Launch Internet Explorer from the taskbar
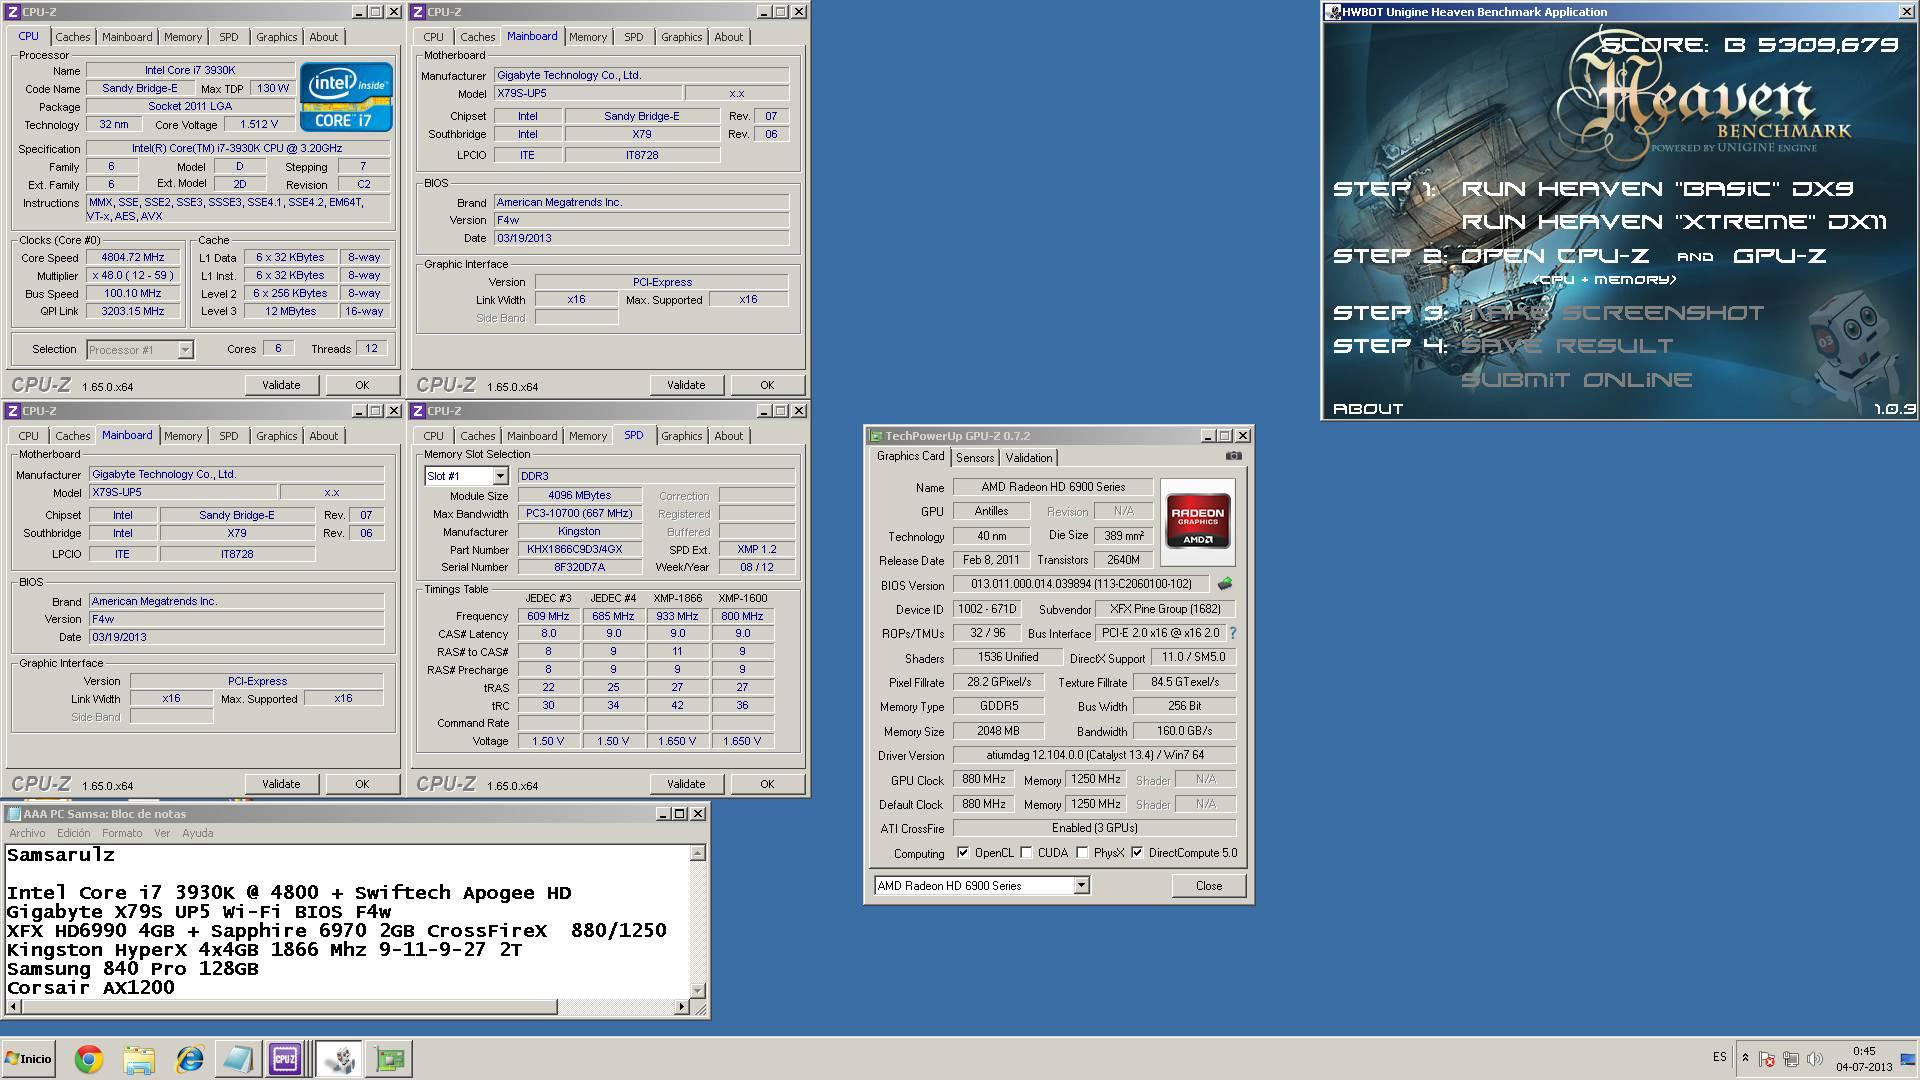Viewport: 1920px width, 1080px height. (x=189, y=1059)
